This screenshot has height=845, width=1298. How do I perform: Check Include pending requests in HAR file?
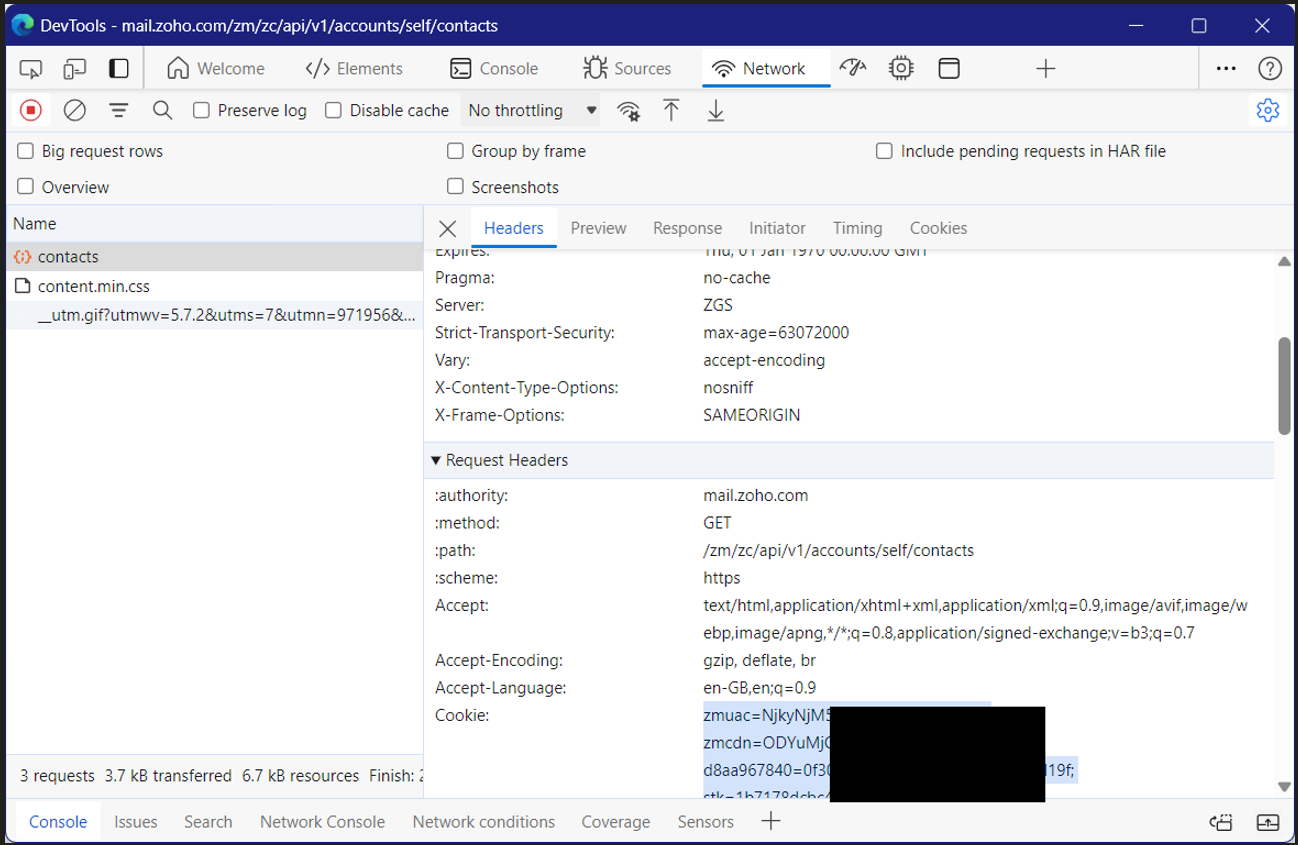point(884,151)
